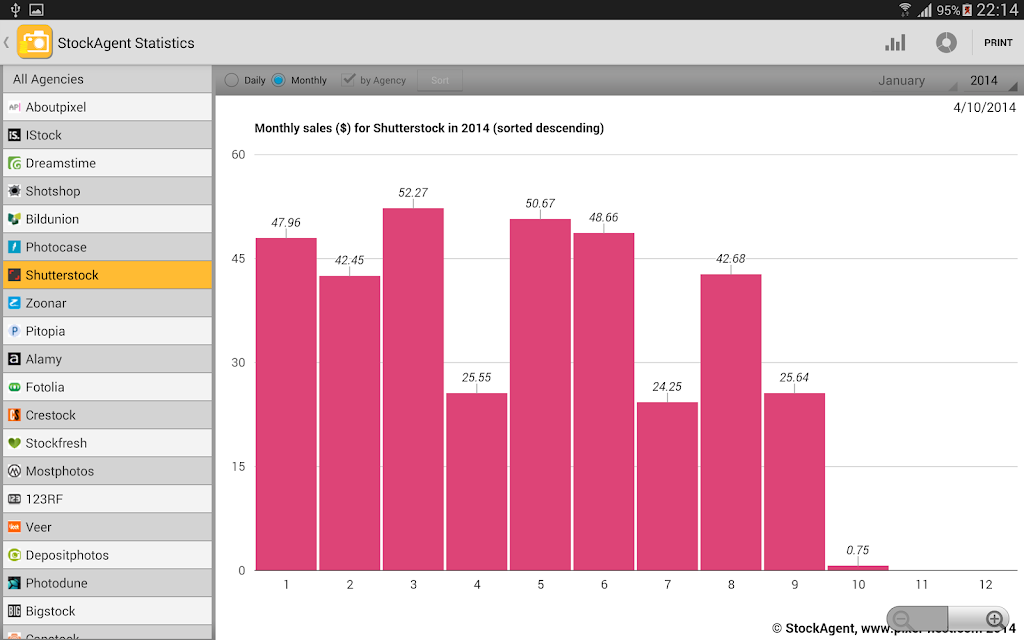Tap the StockAgent camera app icon
The image size is (1024, 640).
tap(35, 42)
